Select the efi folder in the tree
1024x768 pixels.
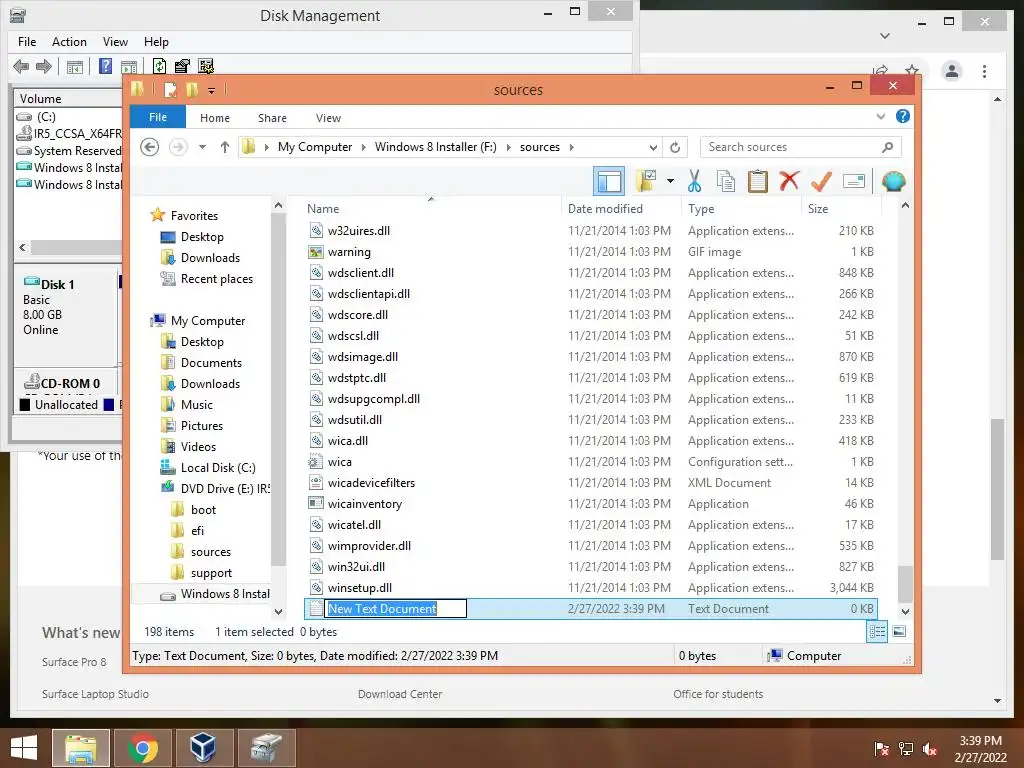click(x=197, y=531)
